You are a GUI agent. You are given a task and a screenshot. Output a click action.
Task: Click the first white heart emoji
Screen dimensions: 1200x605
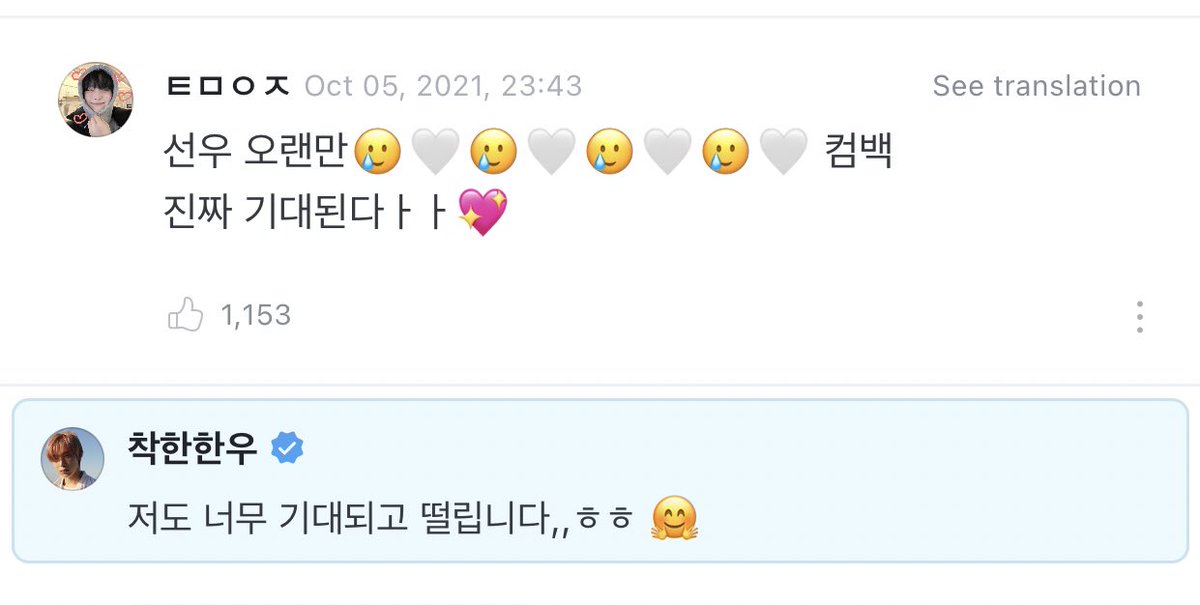pos(435,153)
